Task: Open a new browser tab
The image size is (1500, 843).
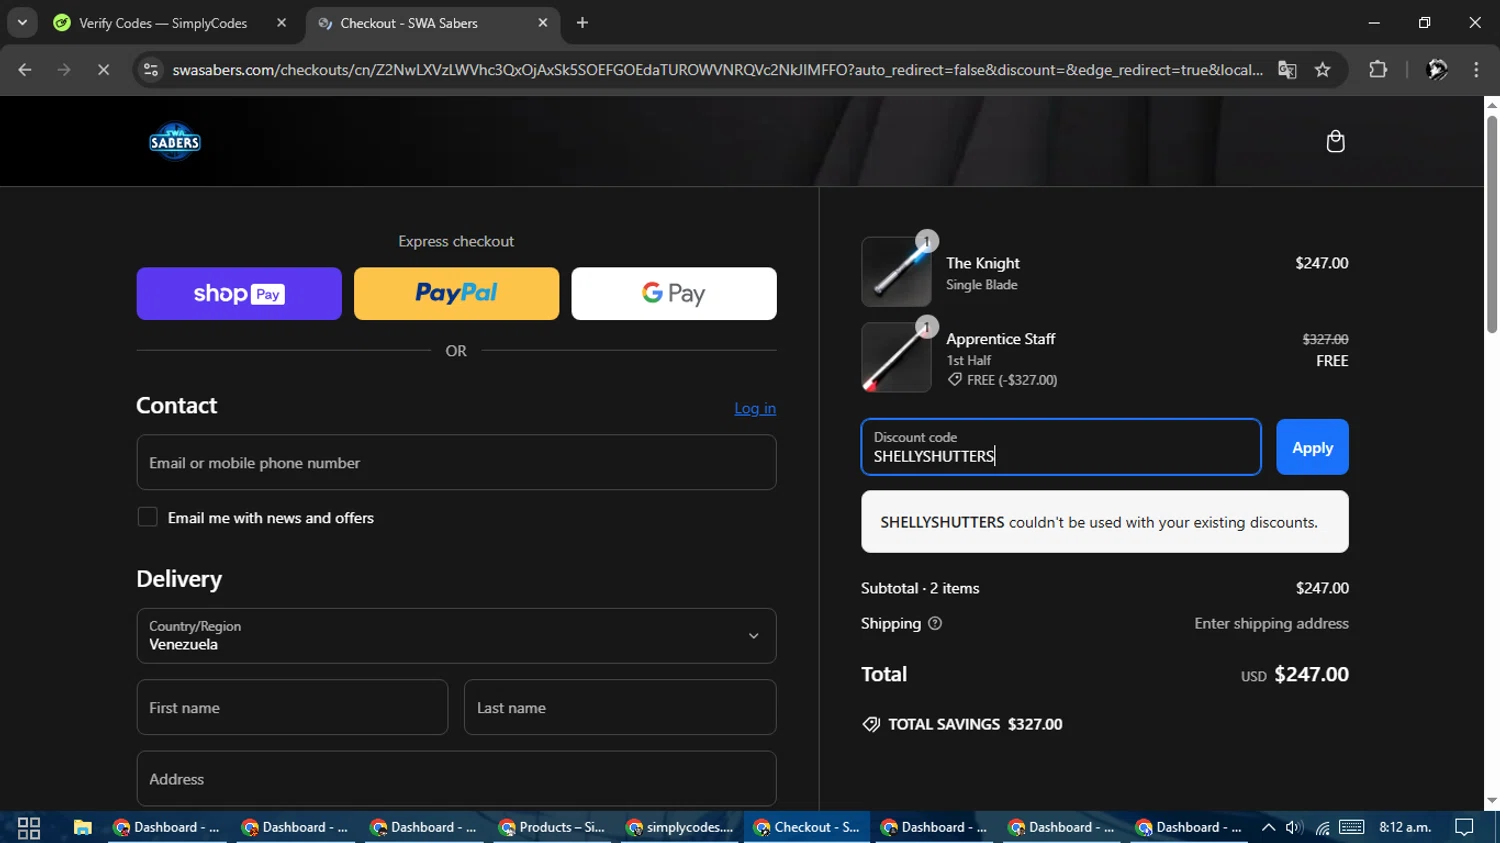Action: [582, 23]
